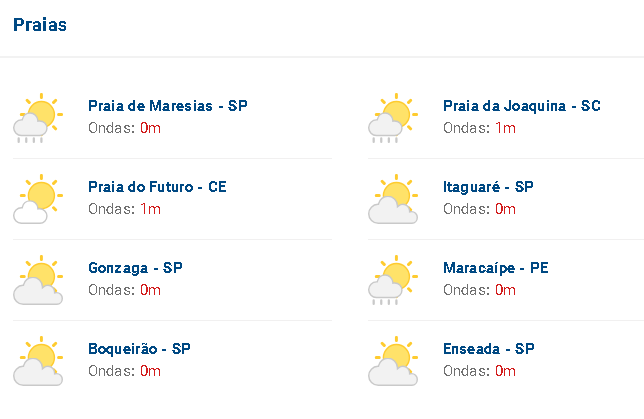
Task: Click the wave height for Praia da Joaquina
Action: [x=505, y=128]
